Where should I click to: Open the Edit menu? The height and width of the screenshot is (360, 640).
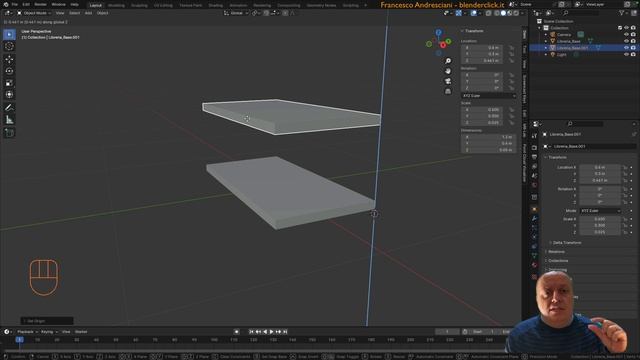point(26,4)
